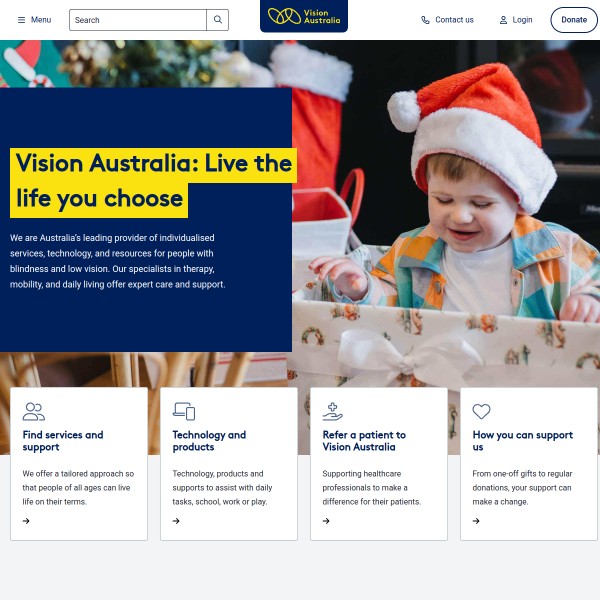The width and height of the screenshot is (600, 600).
Task: Open the hamburger Menu icon
Action: coord(21,20)
